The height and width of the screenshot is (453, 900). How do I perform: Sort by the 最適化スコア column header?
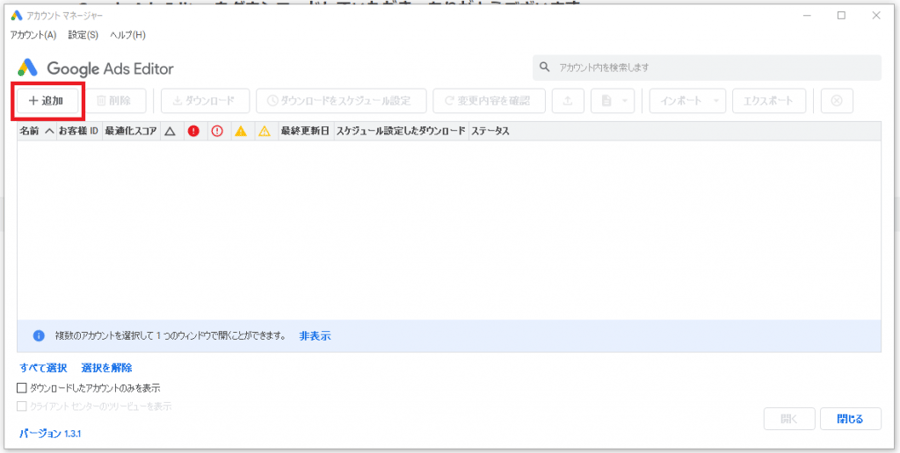[131, 131]
